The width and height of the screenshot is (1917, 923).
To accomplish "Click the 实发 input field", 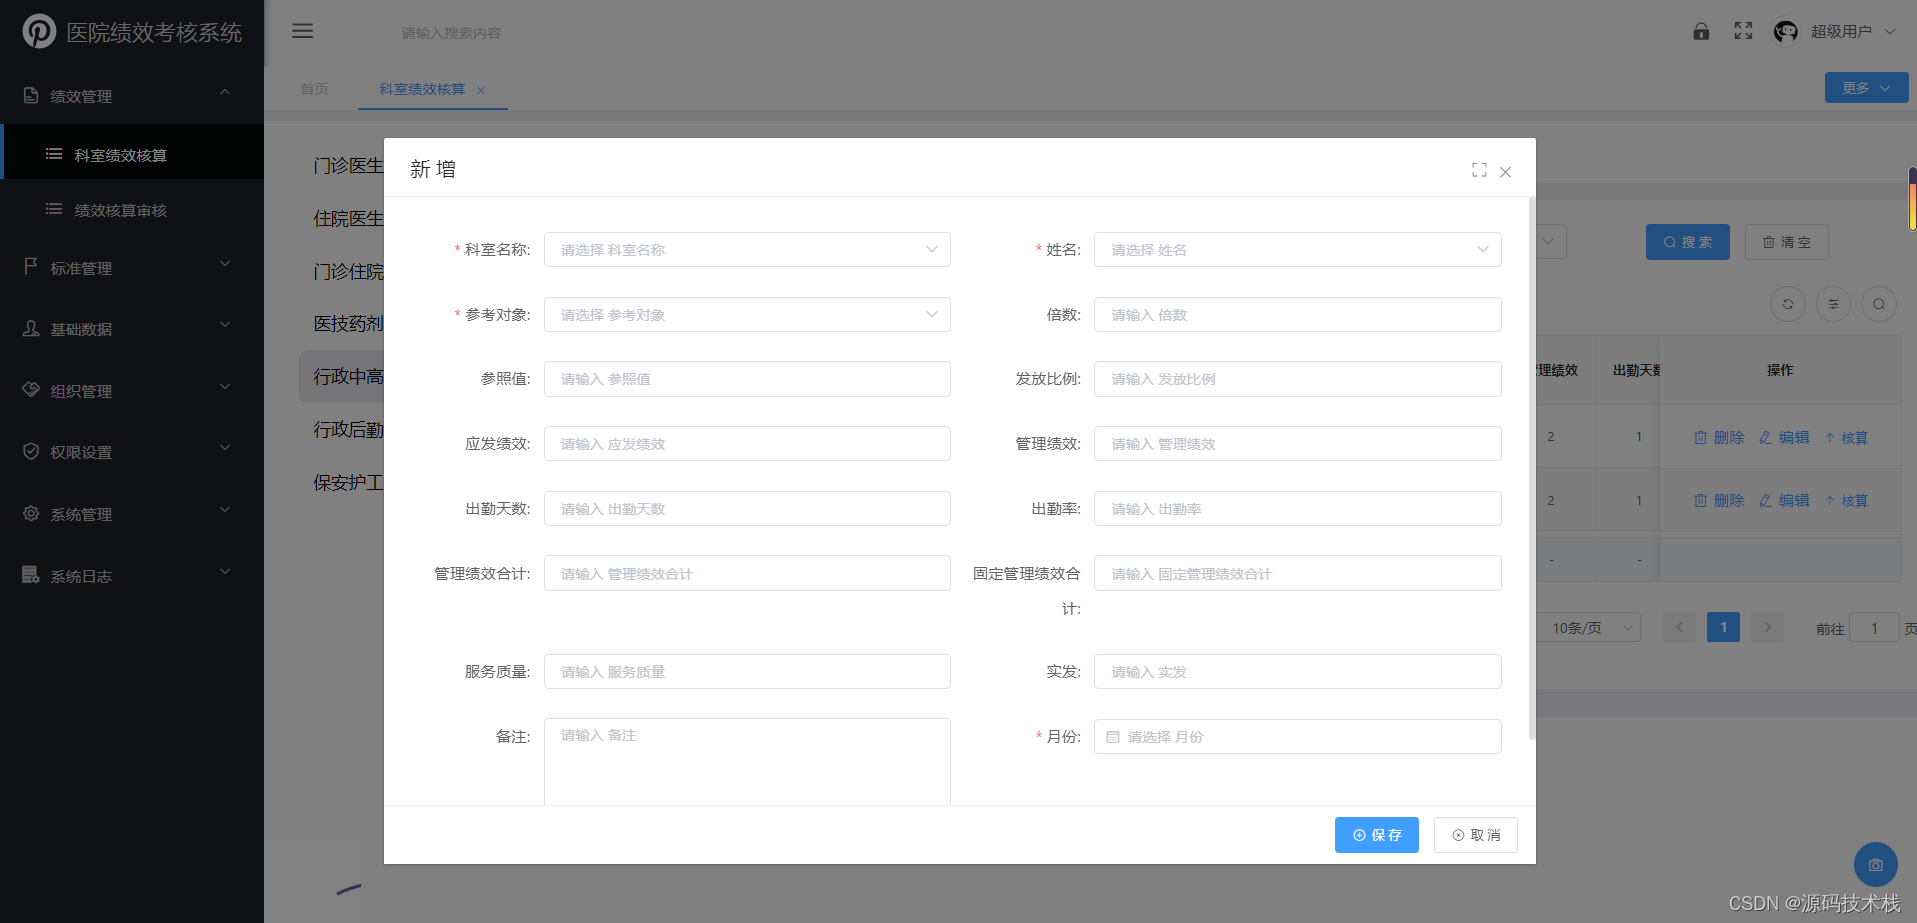I will (x=1297, y=671).
